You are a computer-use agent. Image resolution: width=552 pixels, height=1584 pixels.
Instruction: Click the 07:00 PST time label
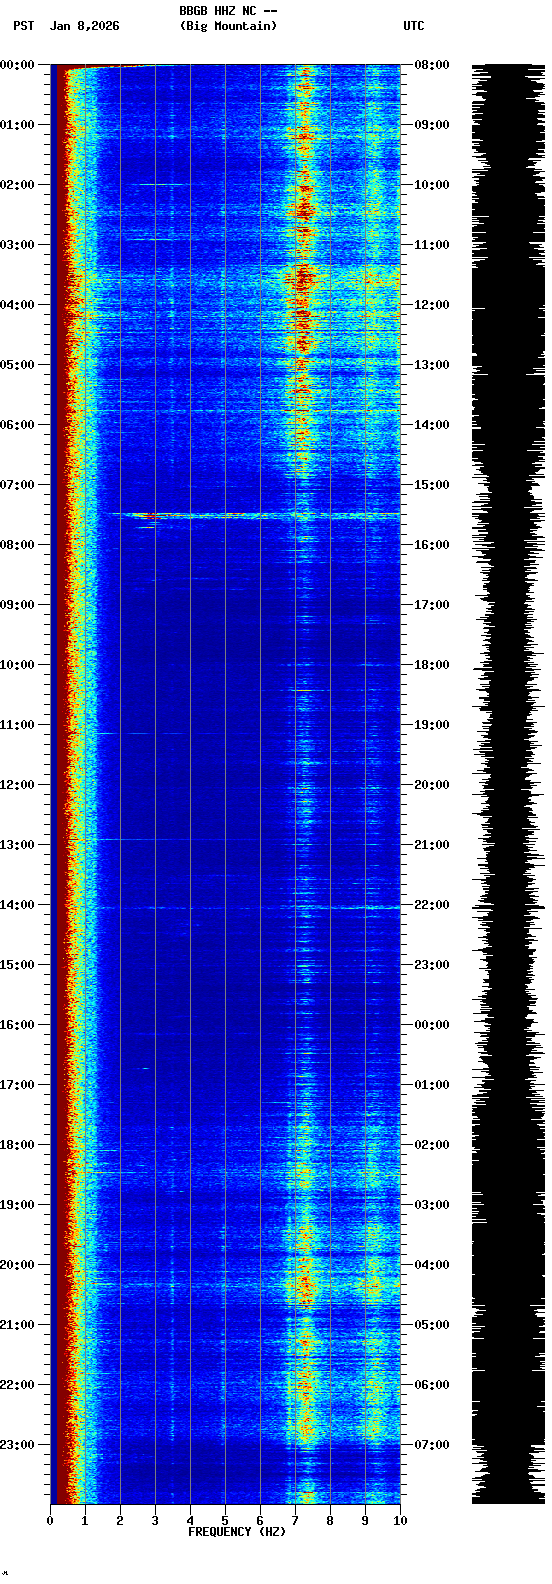click(17, 485)
